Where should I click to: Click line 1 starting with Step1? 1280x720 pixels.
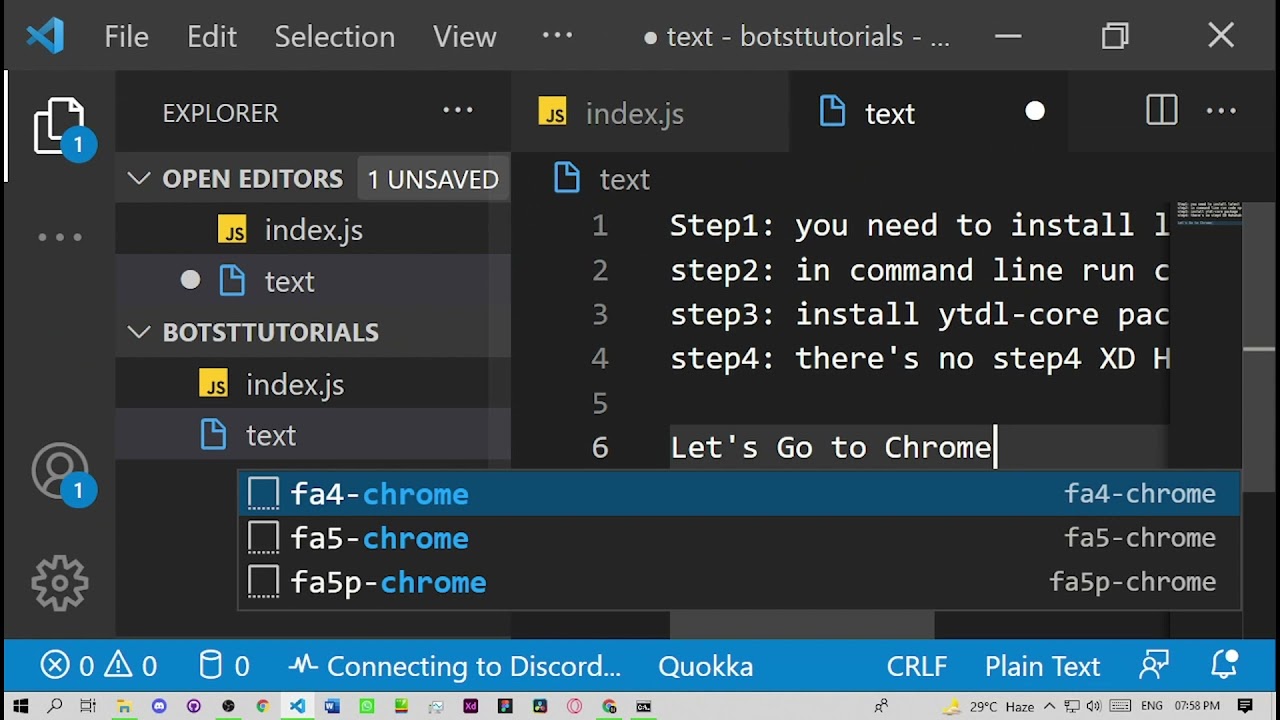(x=919, y=225)
